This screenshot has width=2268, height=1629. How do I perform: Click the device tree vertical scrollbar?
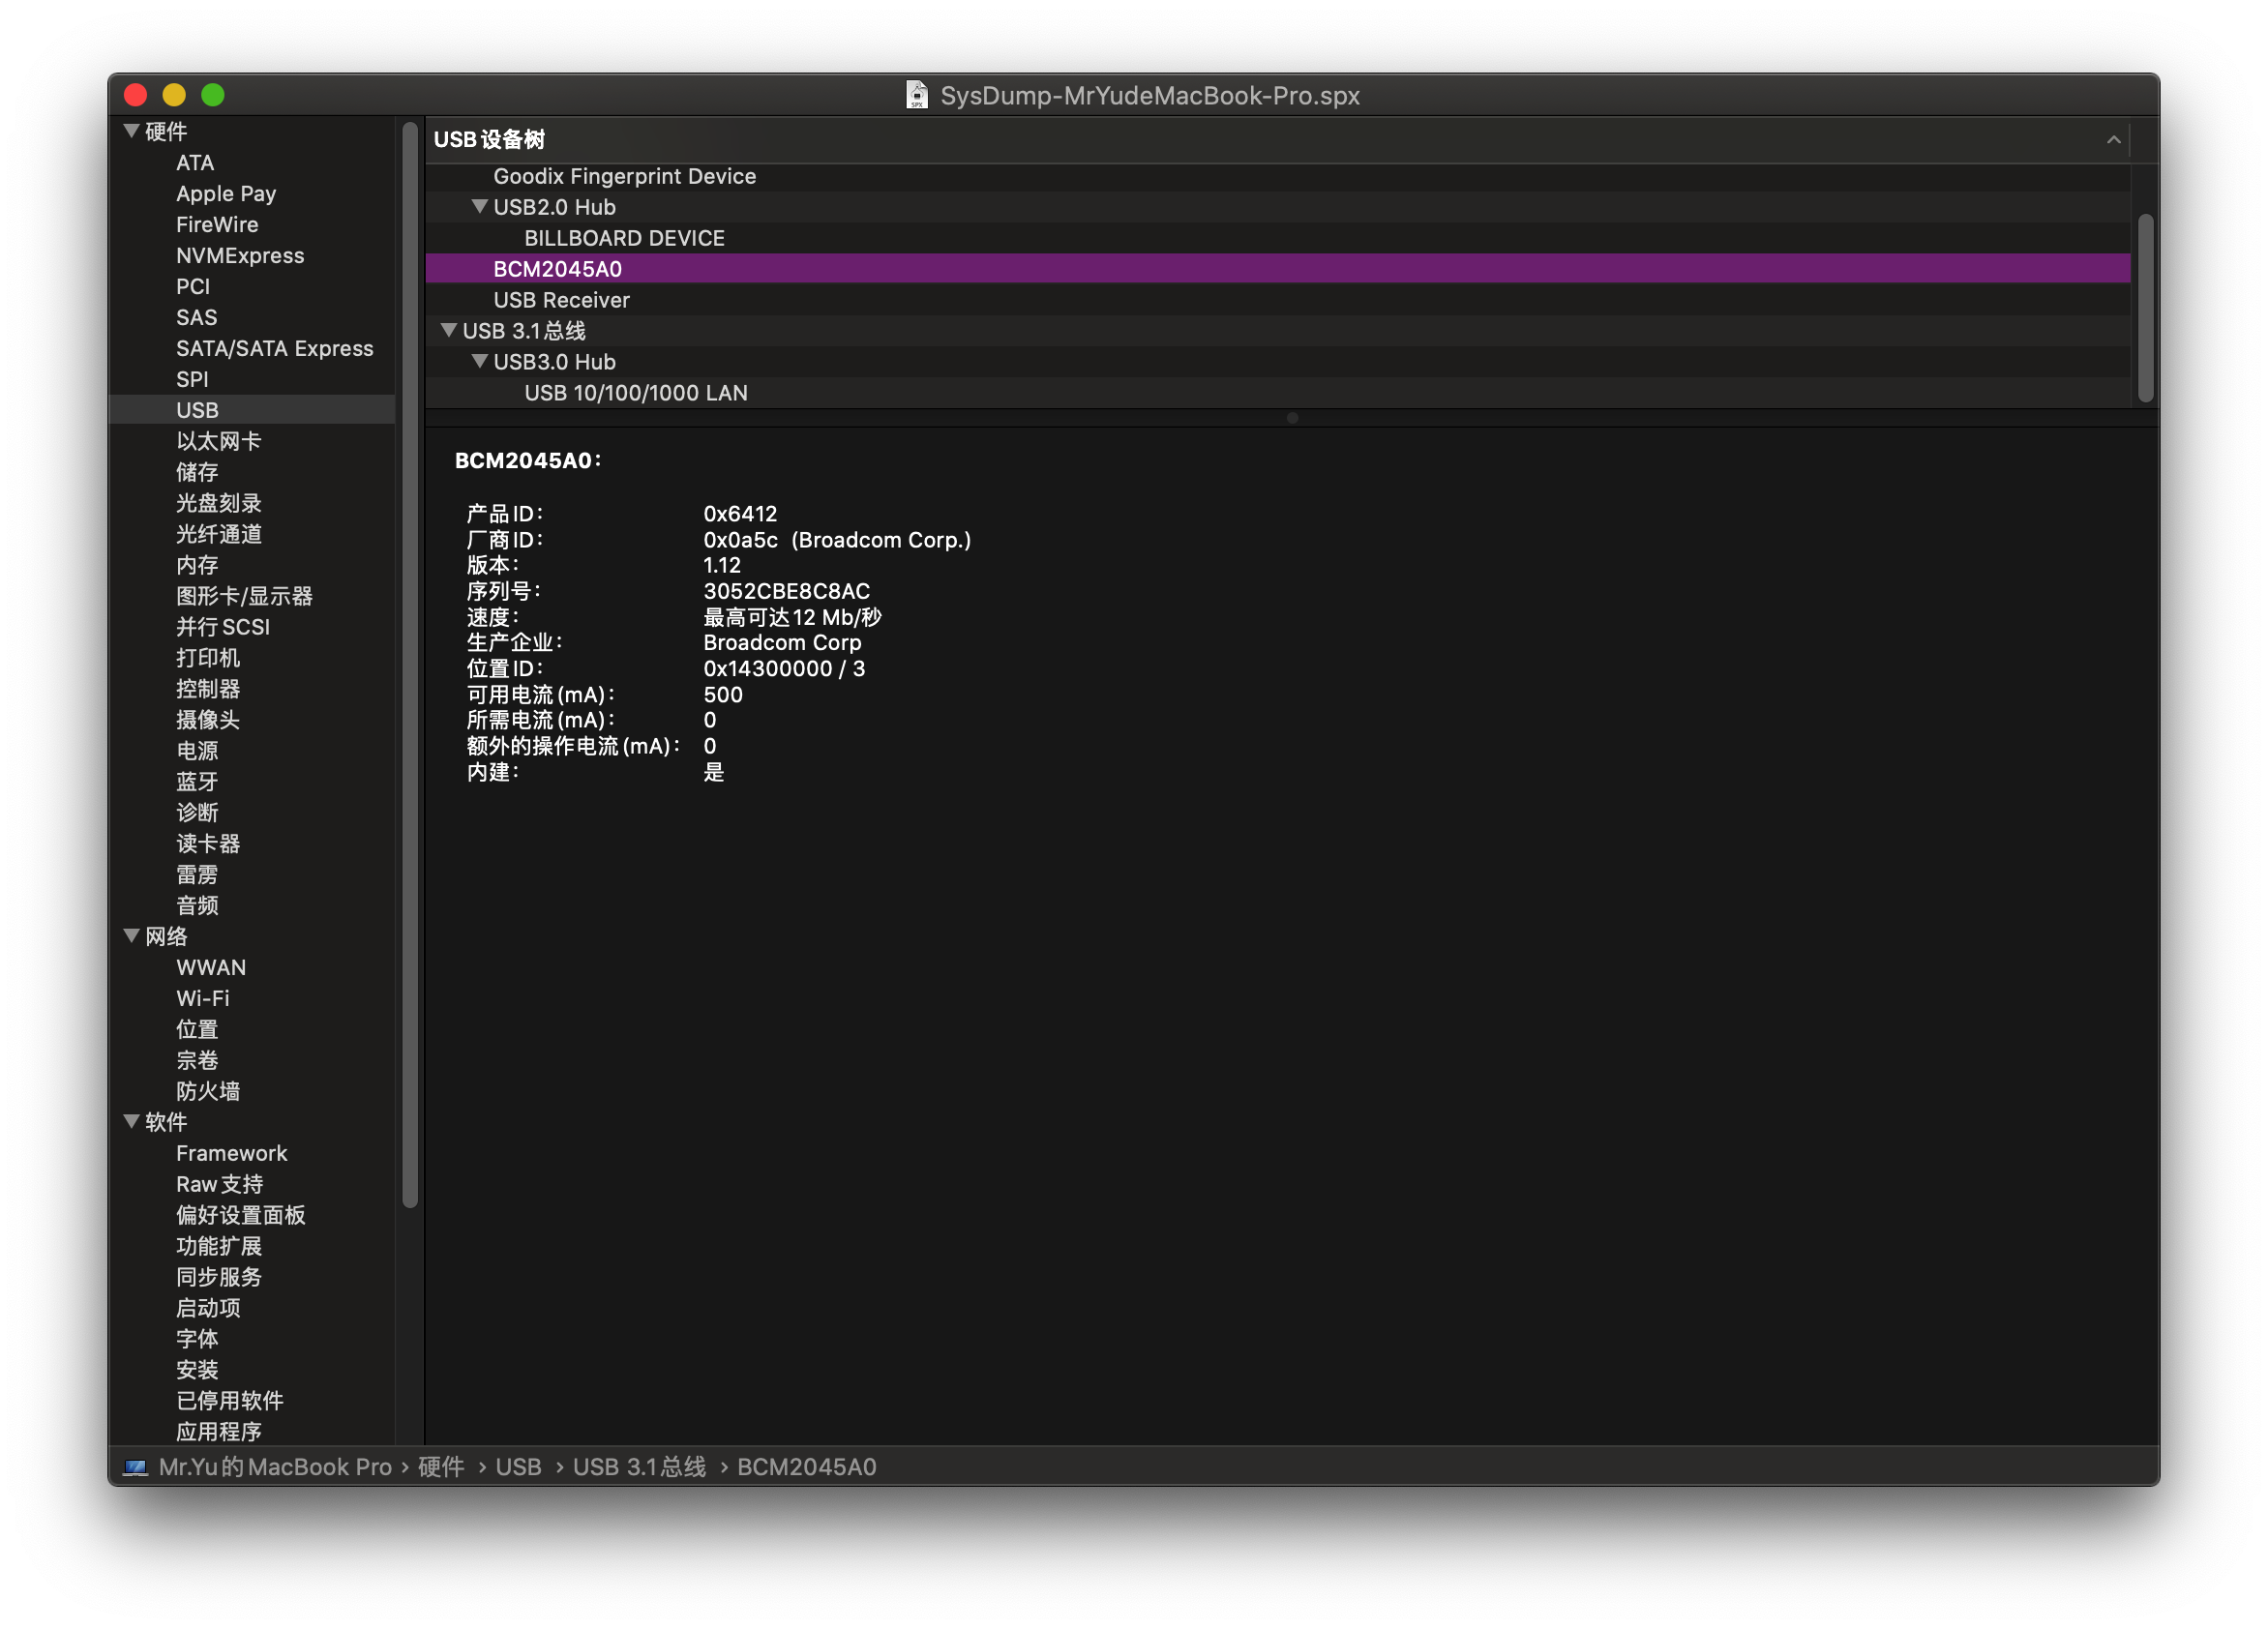(2145, 308)
